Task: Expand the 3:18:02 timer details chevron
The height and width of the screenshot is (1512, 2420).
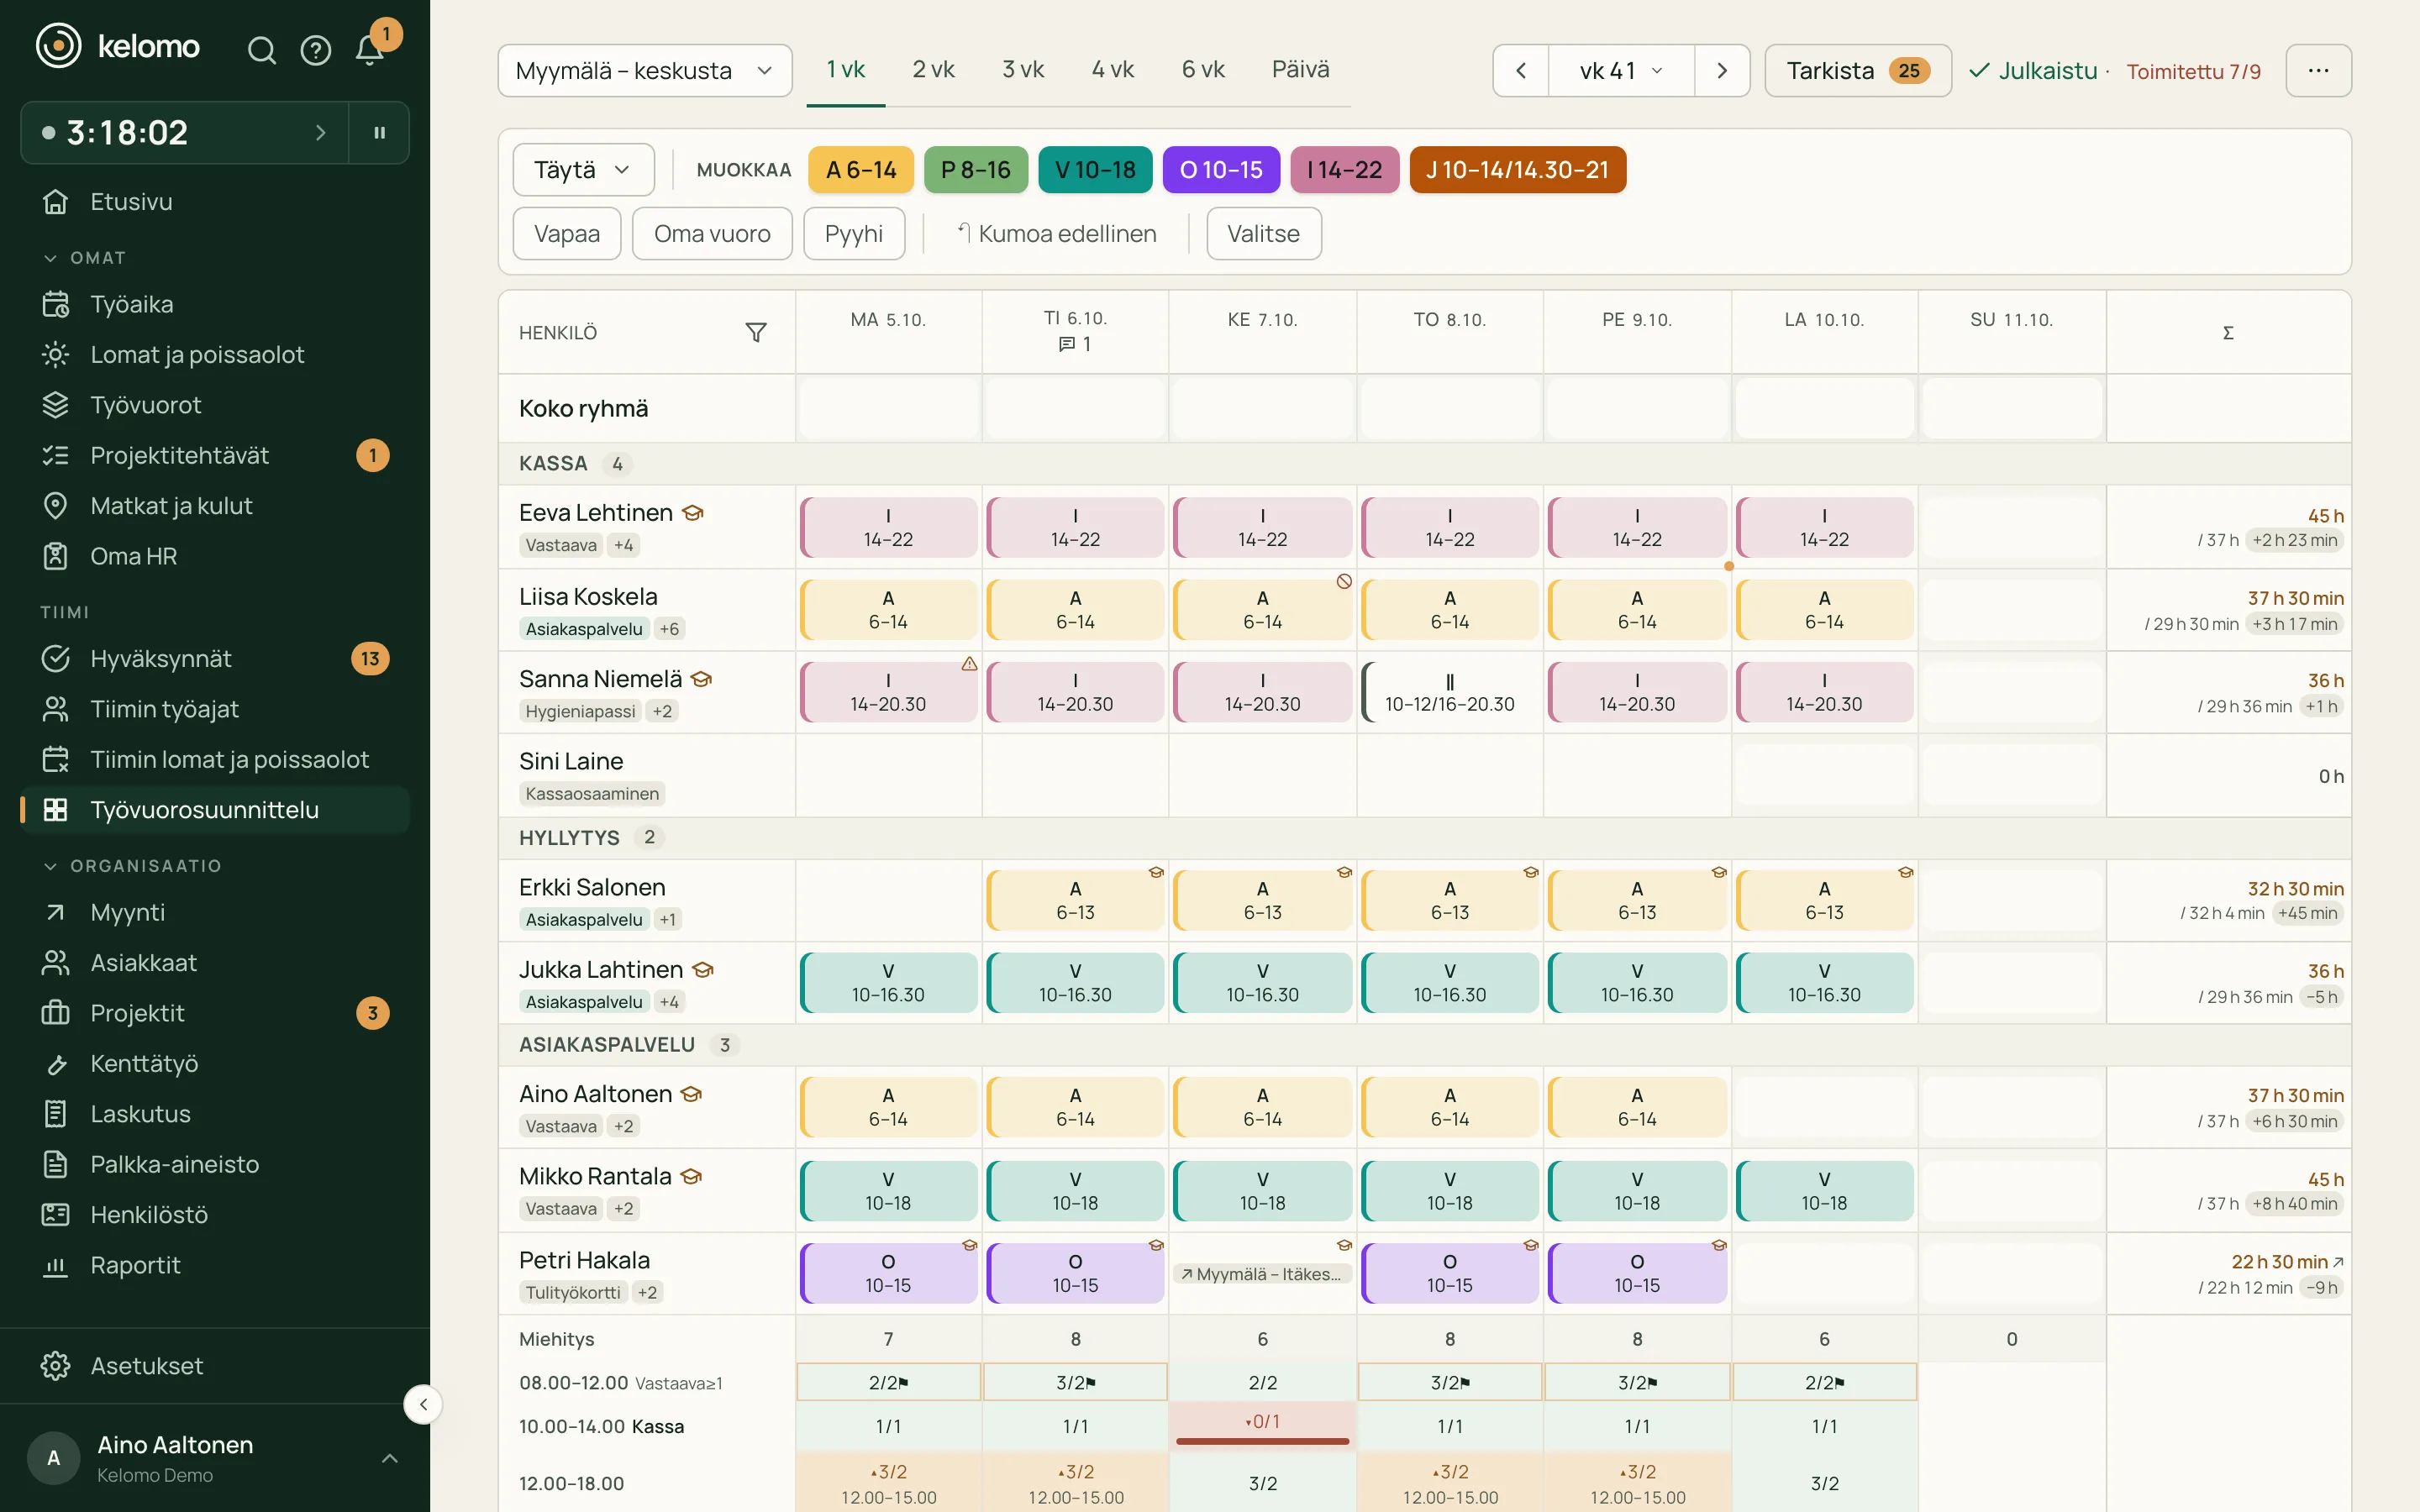Action: pyautogui.click(x=320, y=132)
